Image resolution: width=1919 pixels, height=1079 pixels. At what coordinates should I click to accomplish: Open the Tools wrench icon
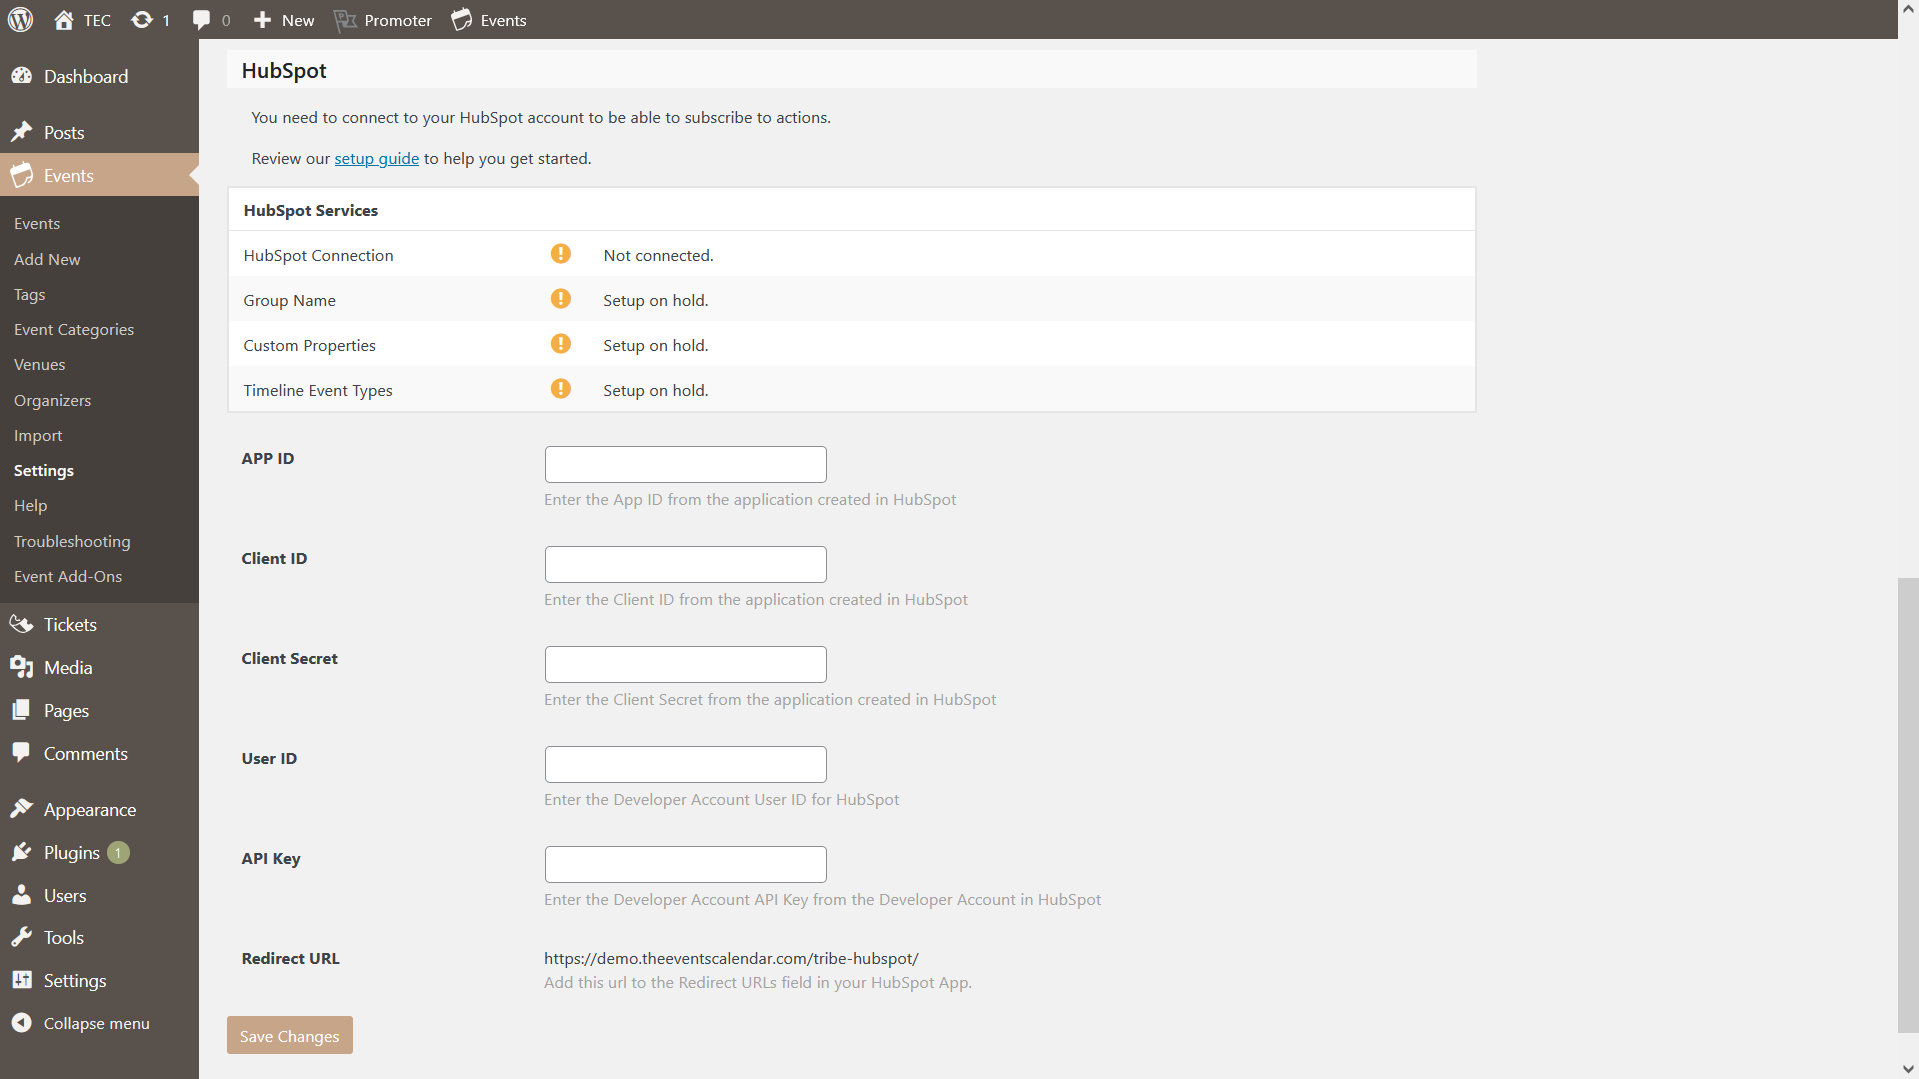(x=22, y=937)
